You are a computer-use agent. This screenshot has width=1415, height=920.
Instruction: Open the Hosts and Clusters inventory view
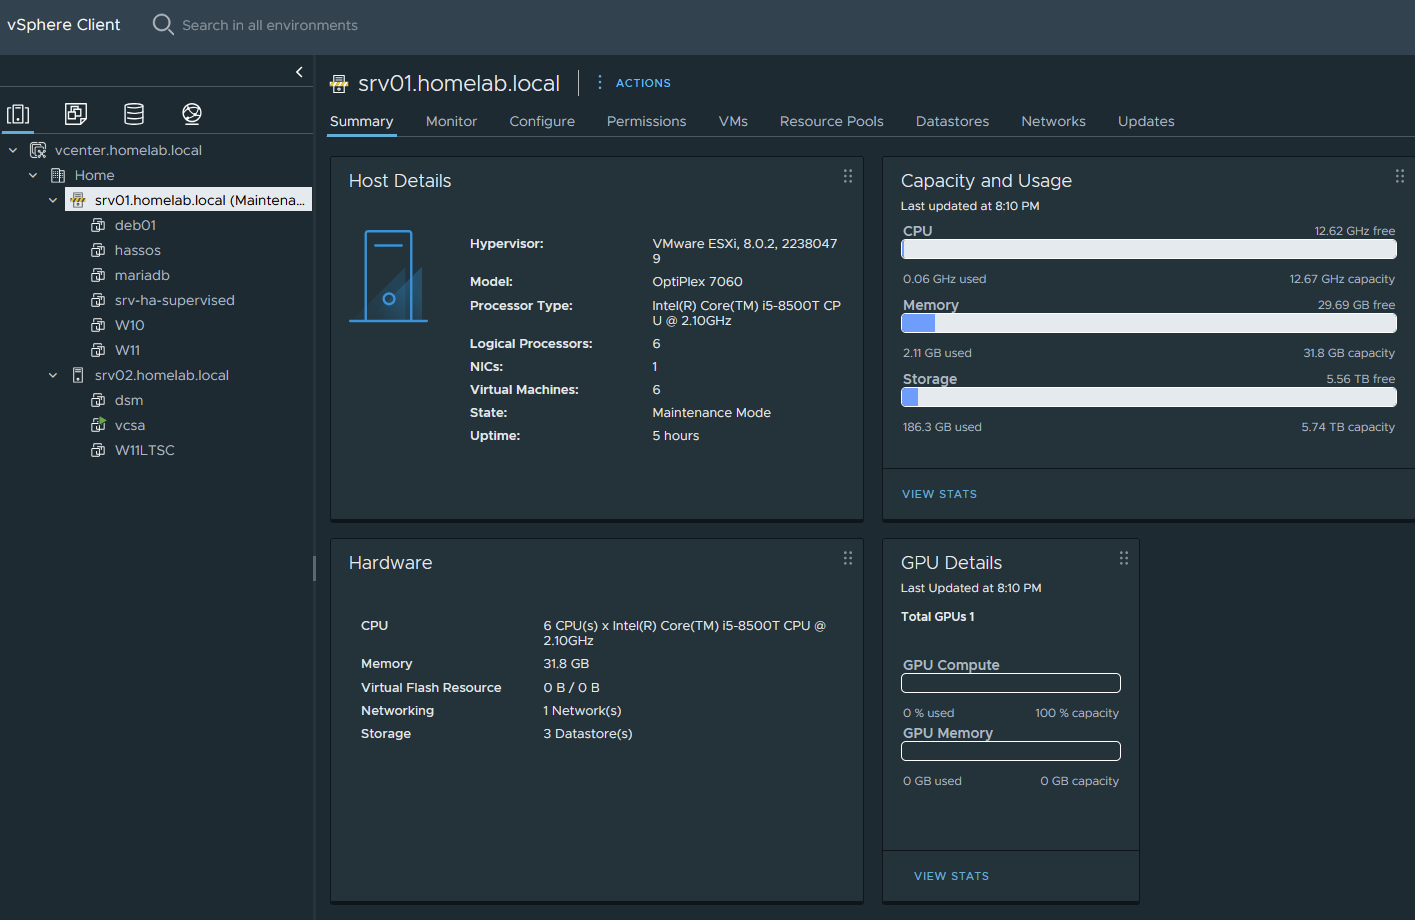18,114
